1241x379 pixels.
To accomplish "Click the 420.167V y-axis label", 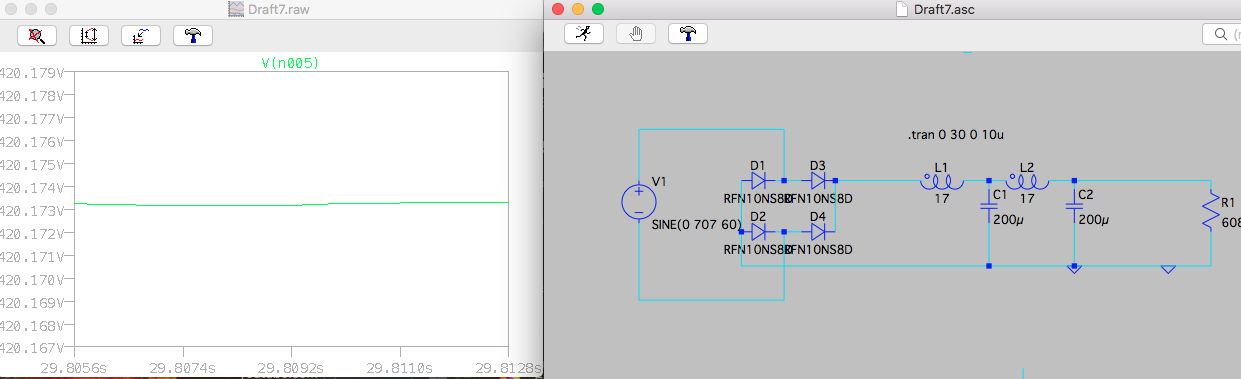I will (x=32, y=348).
